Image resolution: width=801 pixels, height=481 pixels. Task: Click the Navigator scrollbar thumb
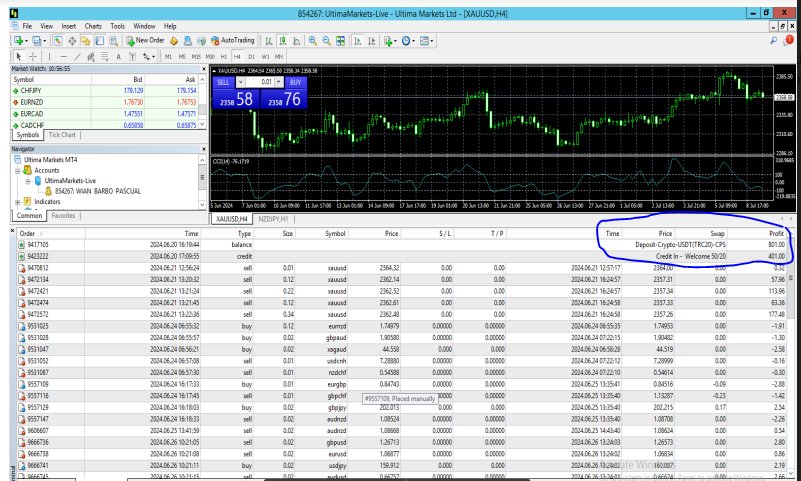[x=202, y=177]
